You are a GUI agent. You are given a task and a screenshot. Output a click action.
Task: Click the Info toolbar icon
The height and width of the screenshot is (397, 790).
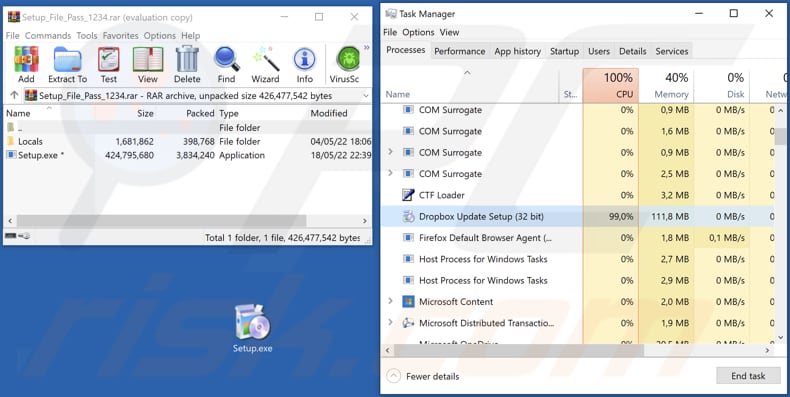click(x=304, y=64)
